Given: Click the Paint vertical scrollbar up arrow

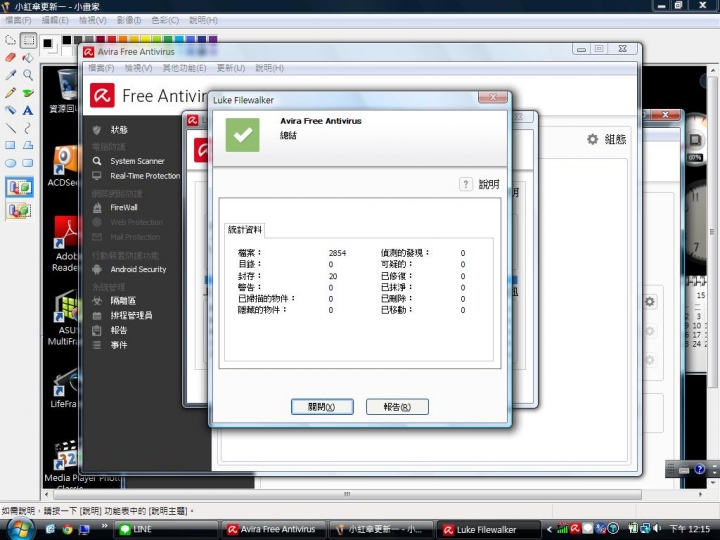Looking at the screenshot, I should [x=713, y=71].
